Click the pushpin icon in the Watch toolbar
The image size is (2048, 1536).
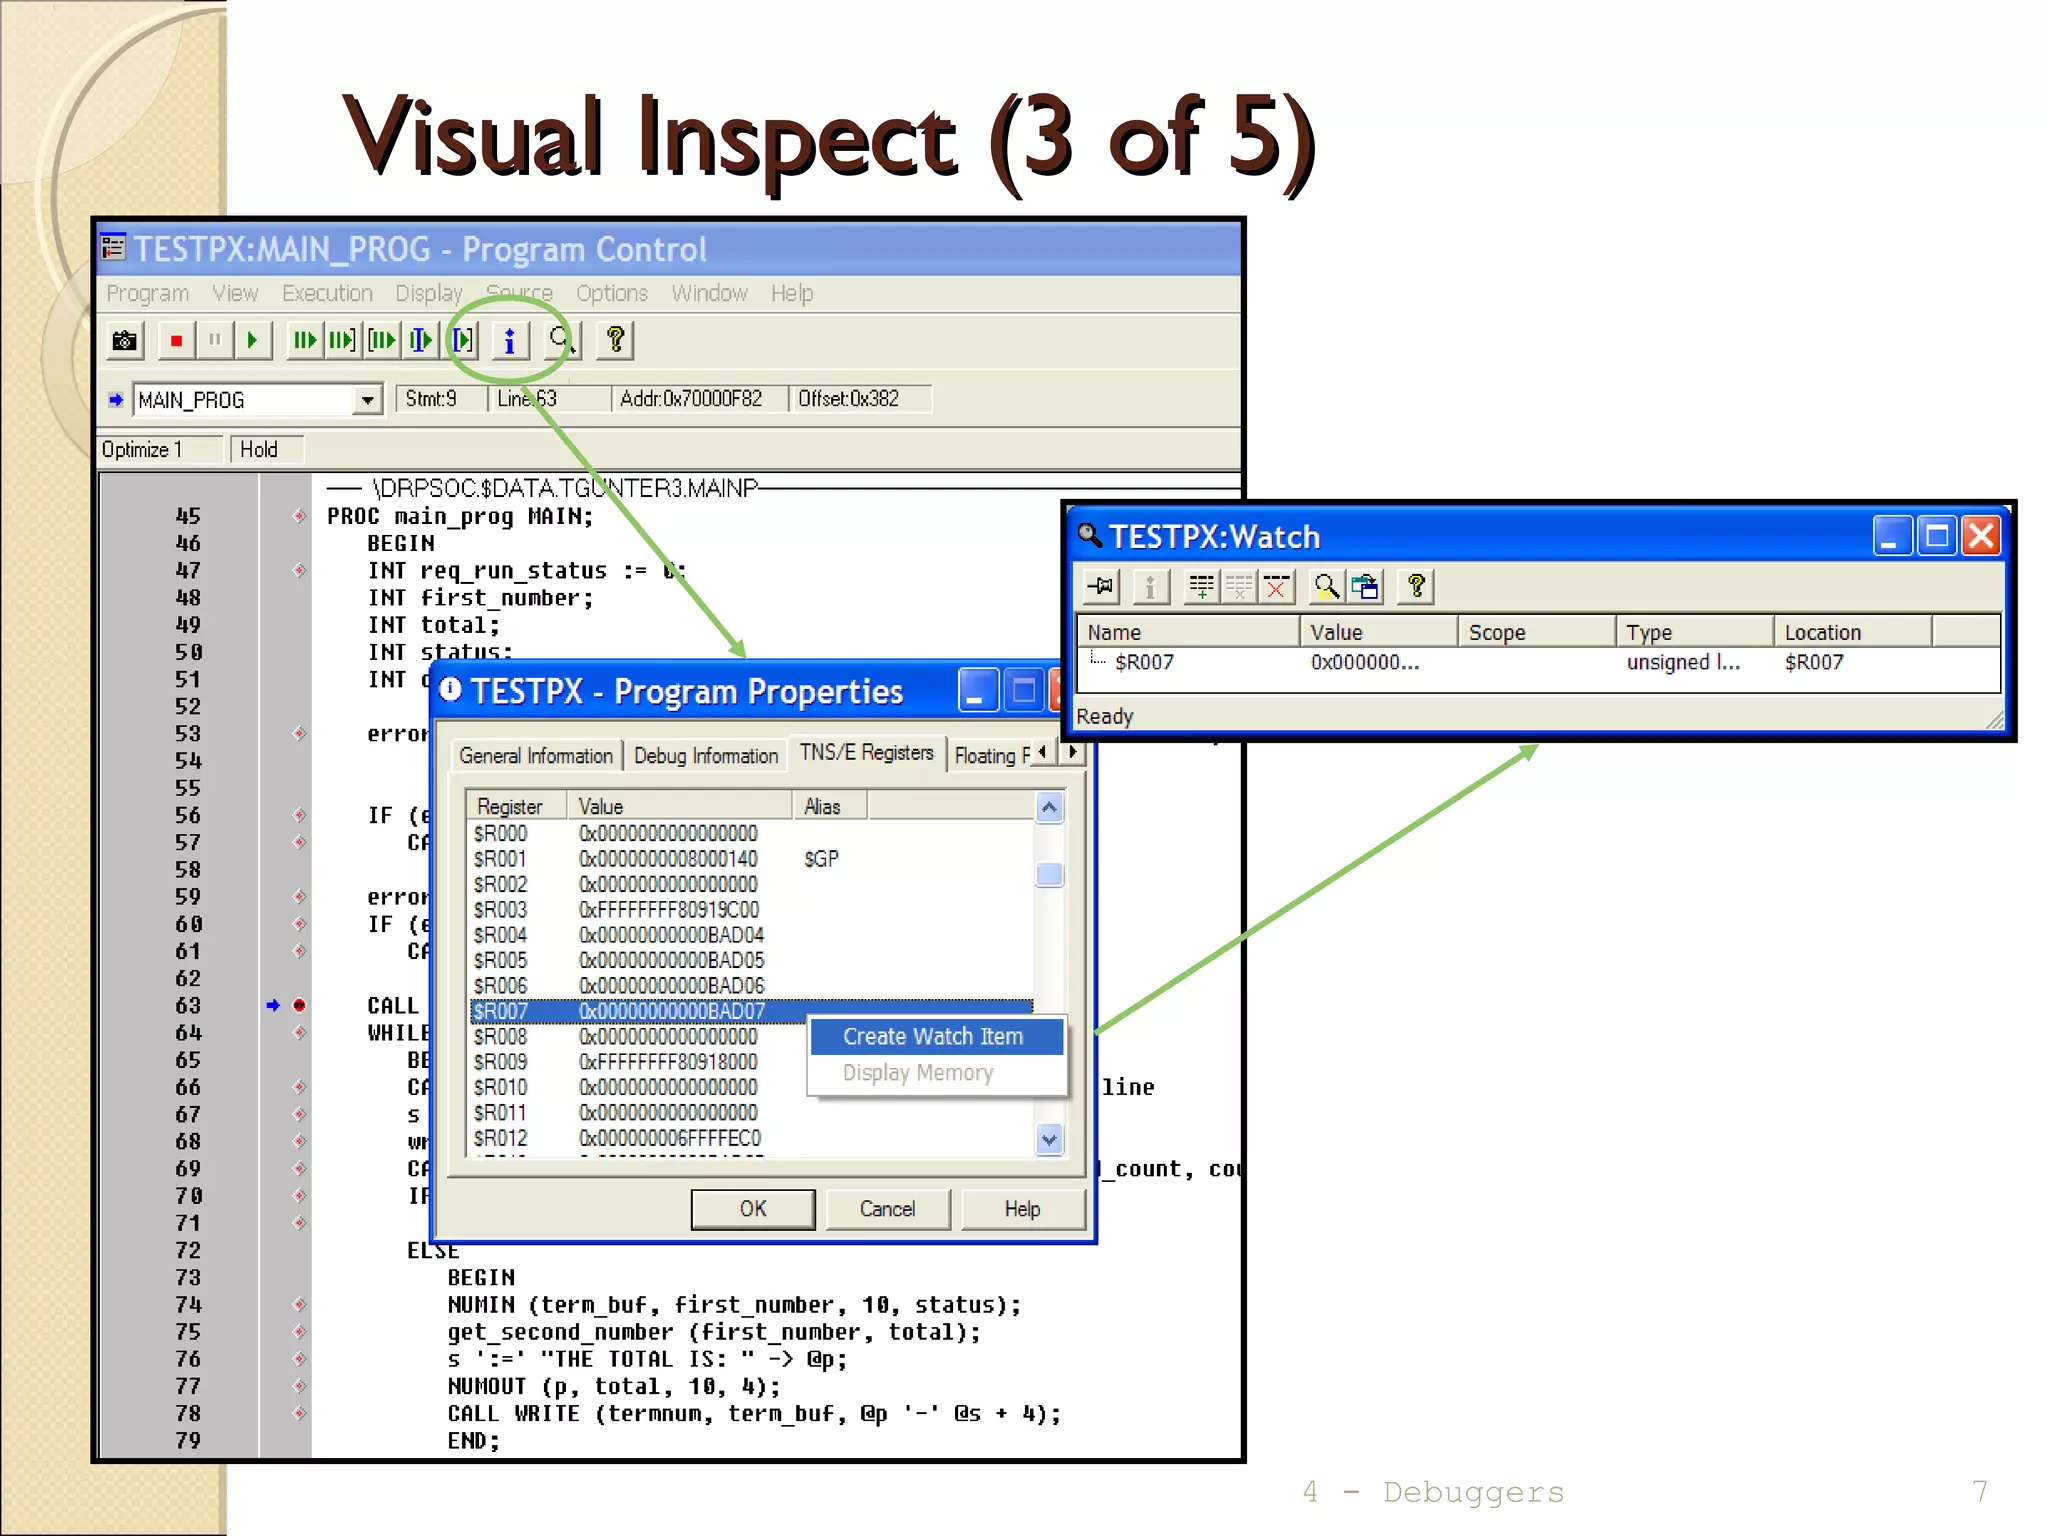pos(1101,587)
